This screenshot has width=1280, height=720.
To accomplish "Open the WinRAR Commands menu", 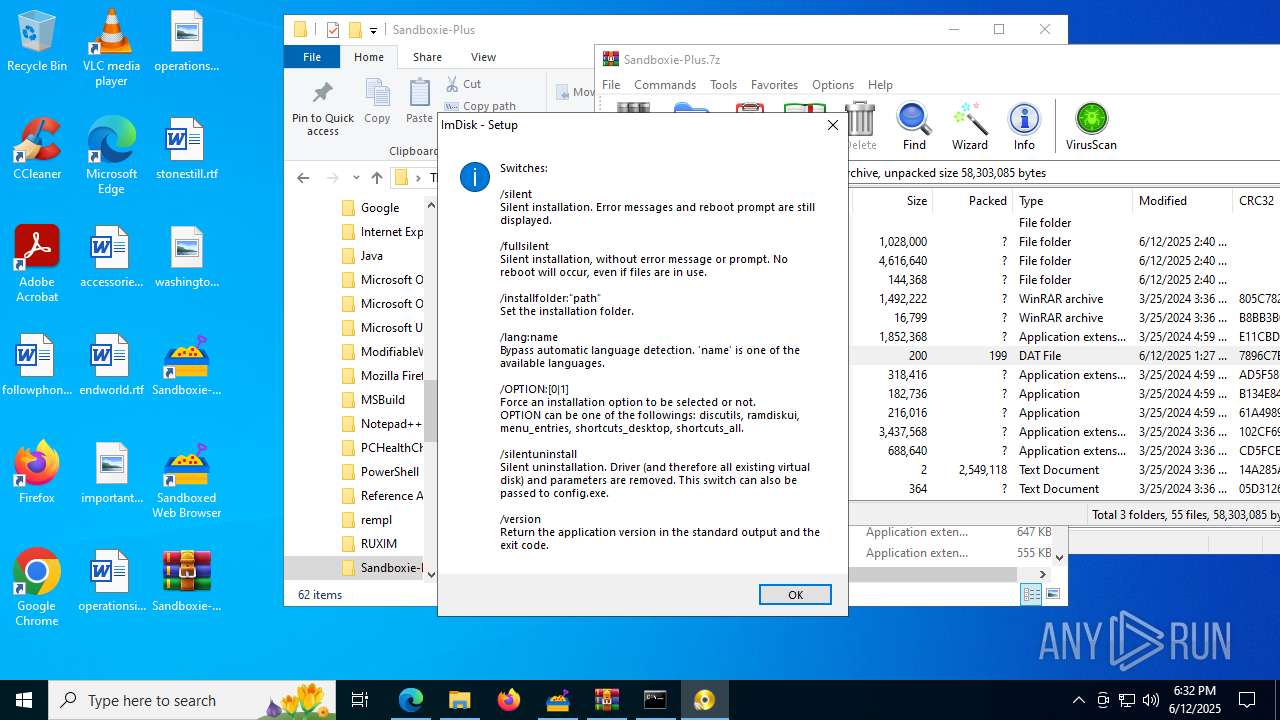I will (664, 84).
